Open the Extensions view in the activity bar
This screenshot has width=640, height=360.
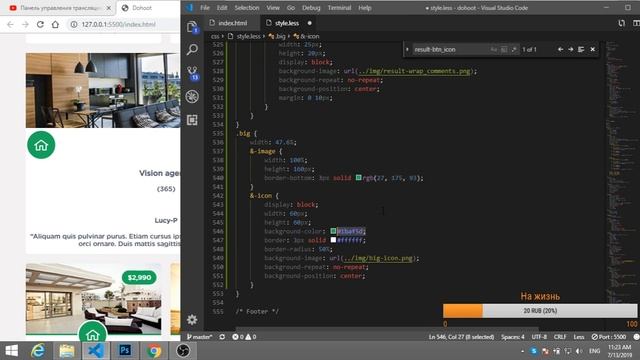pyautogui.click(x=192, y=120)
